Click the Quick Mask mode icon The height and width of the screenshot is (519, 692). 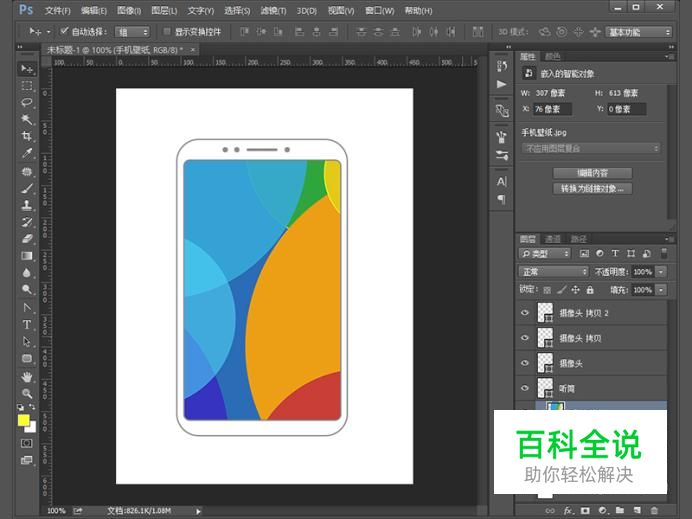(x=27, y=442)
